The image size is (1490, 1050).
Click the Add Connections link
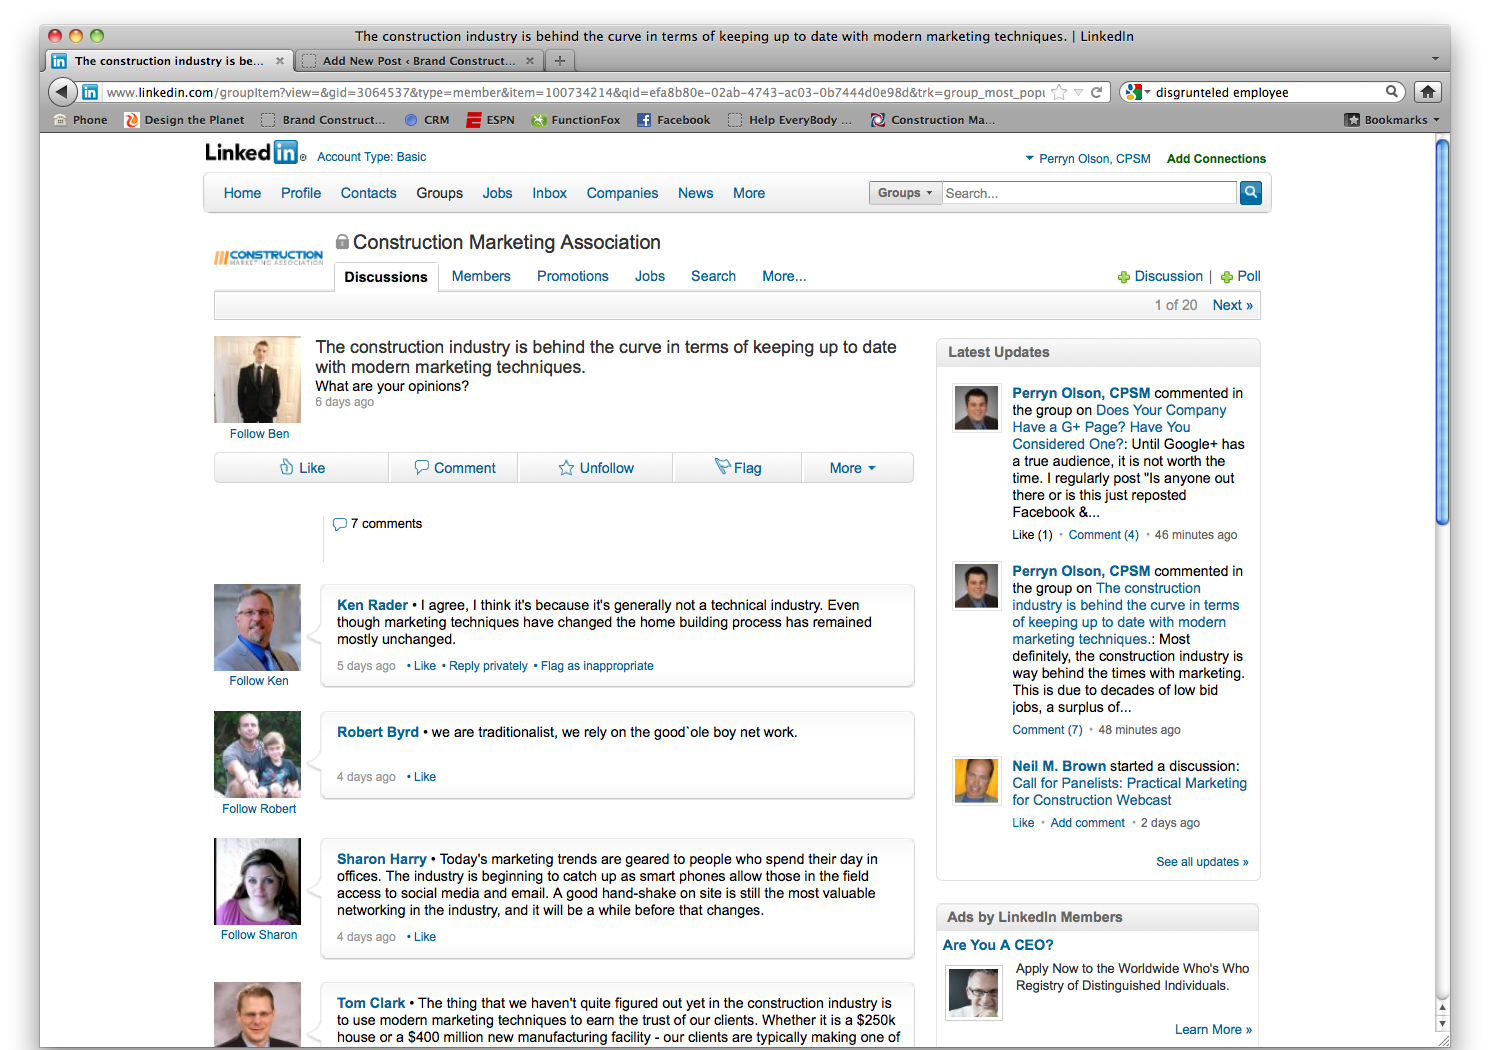click(1216, 159)
